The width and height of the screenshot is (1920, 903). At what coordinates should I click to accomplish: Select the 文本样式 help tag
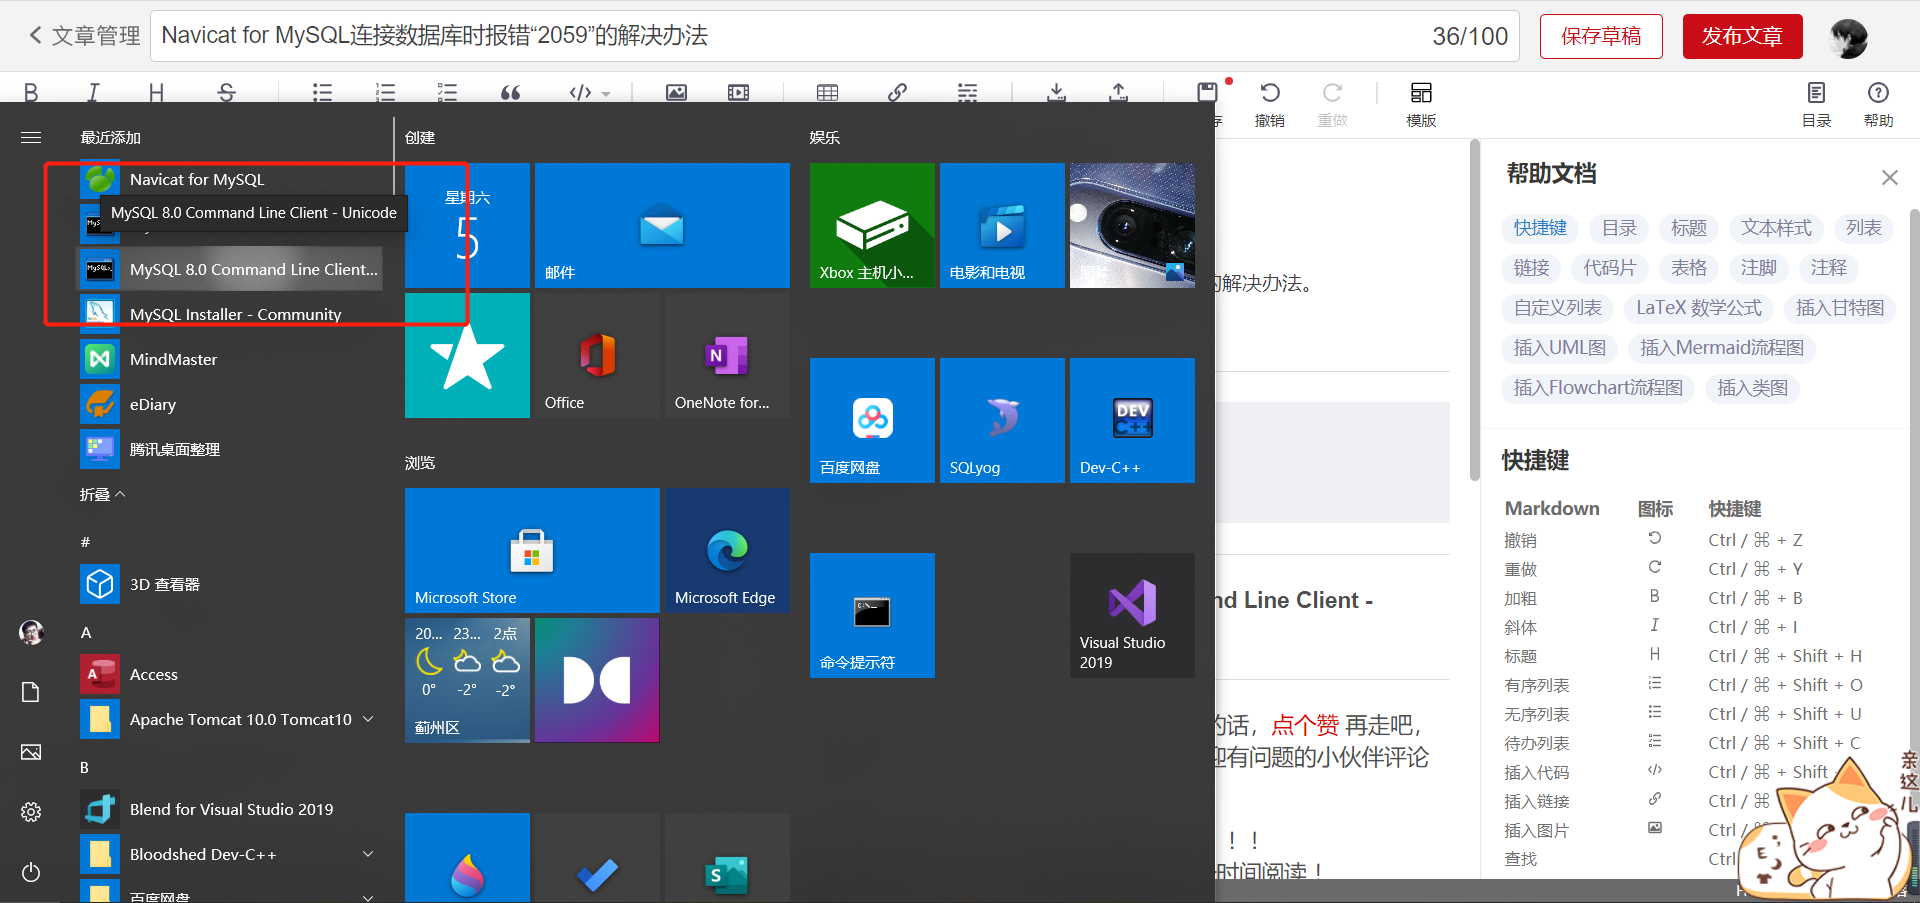1776,228
